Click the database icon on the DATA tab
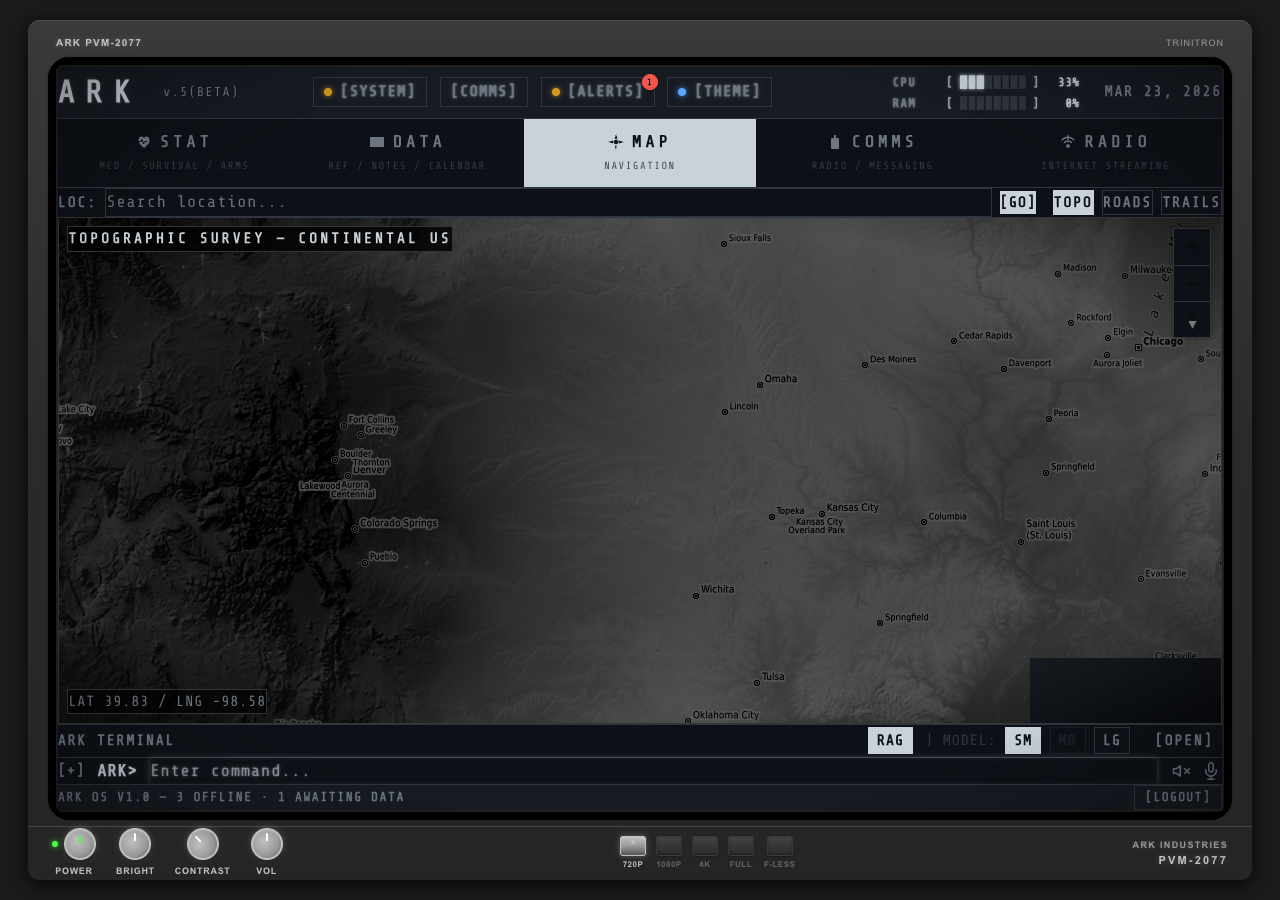Viewport: 1280px width, 900px height. [376, 141]
